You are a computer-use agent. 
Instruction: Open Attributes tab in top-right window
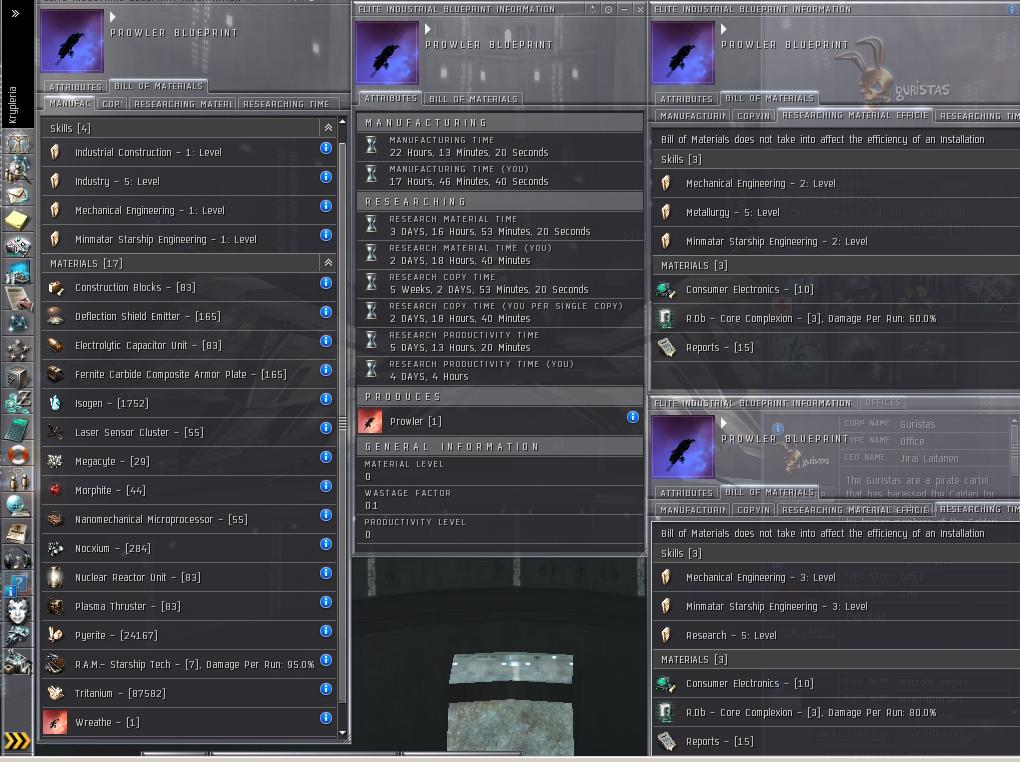point(686,99)
